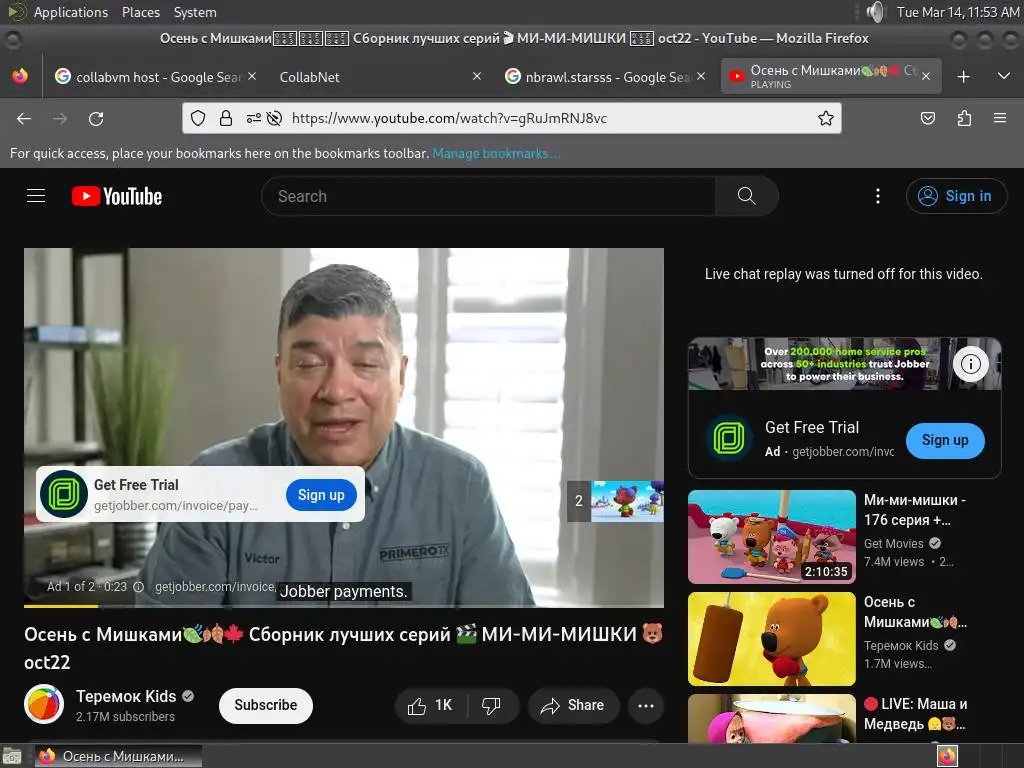Click the YouTube search magnifier button

(x=746, y=196)
